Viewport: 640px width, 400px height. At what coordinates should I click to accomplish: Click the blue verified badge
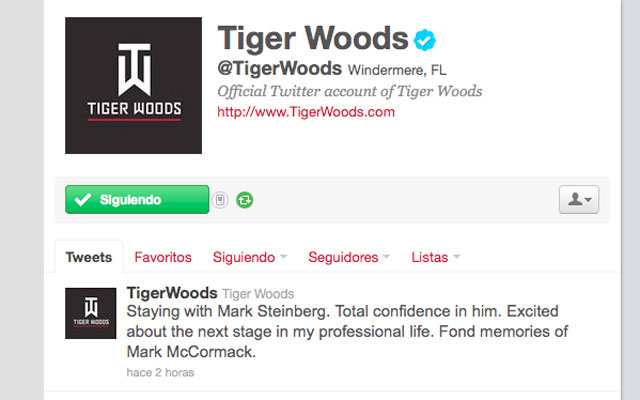click(x=424, y=40)
